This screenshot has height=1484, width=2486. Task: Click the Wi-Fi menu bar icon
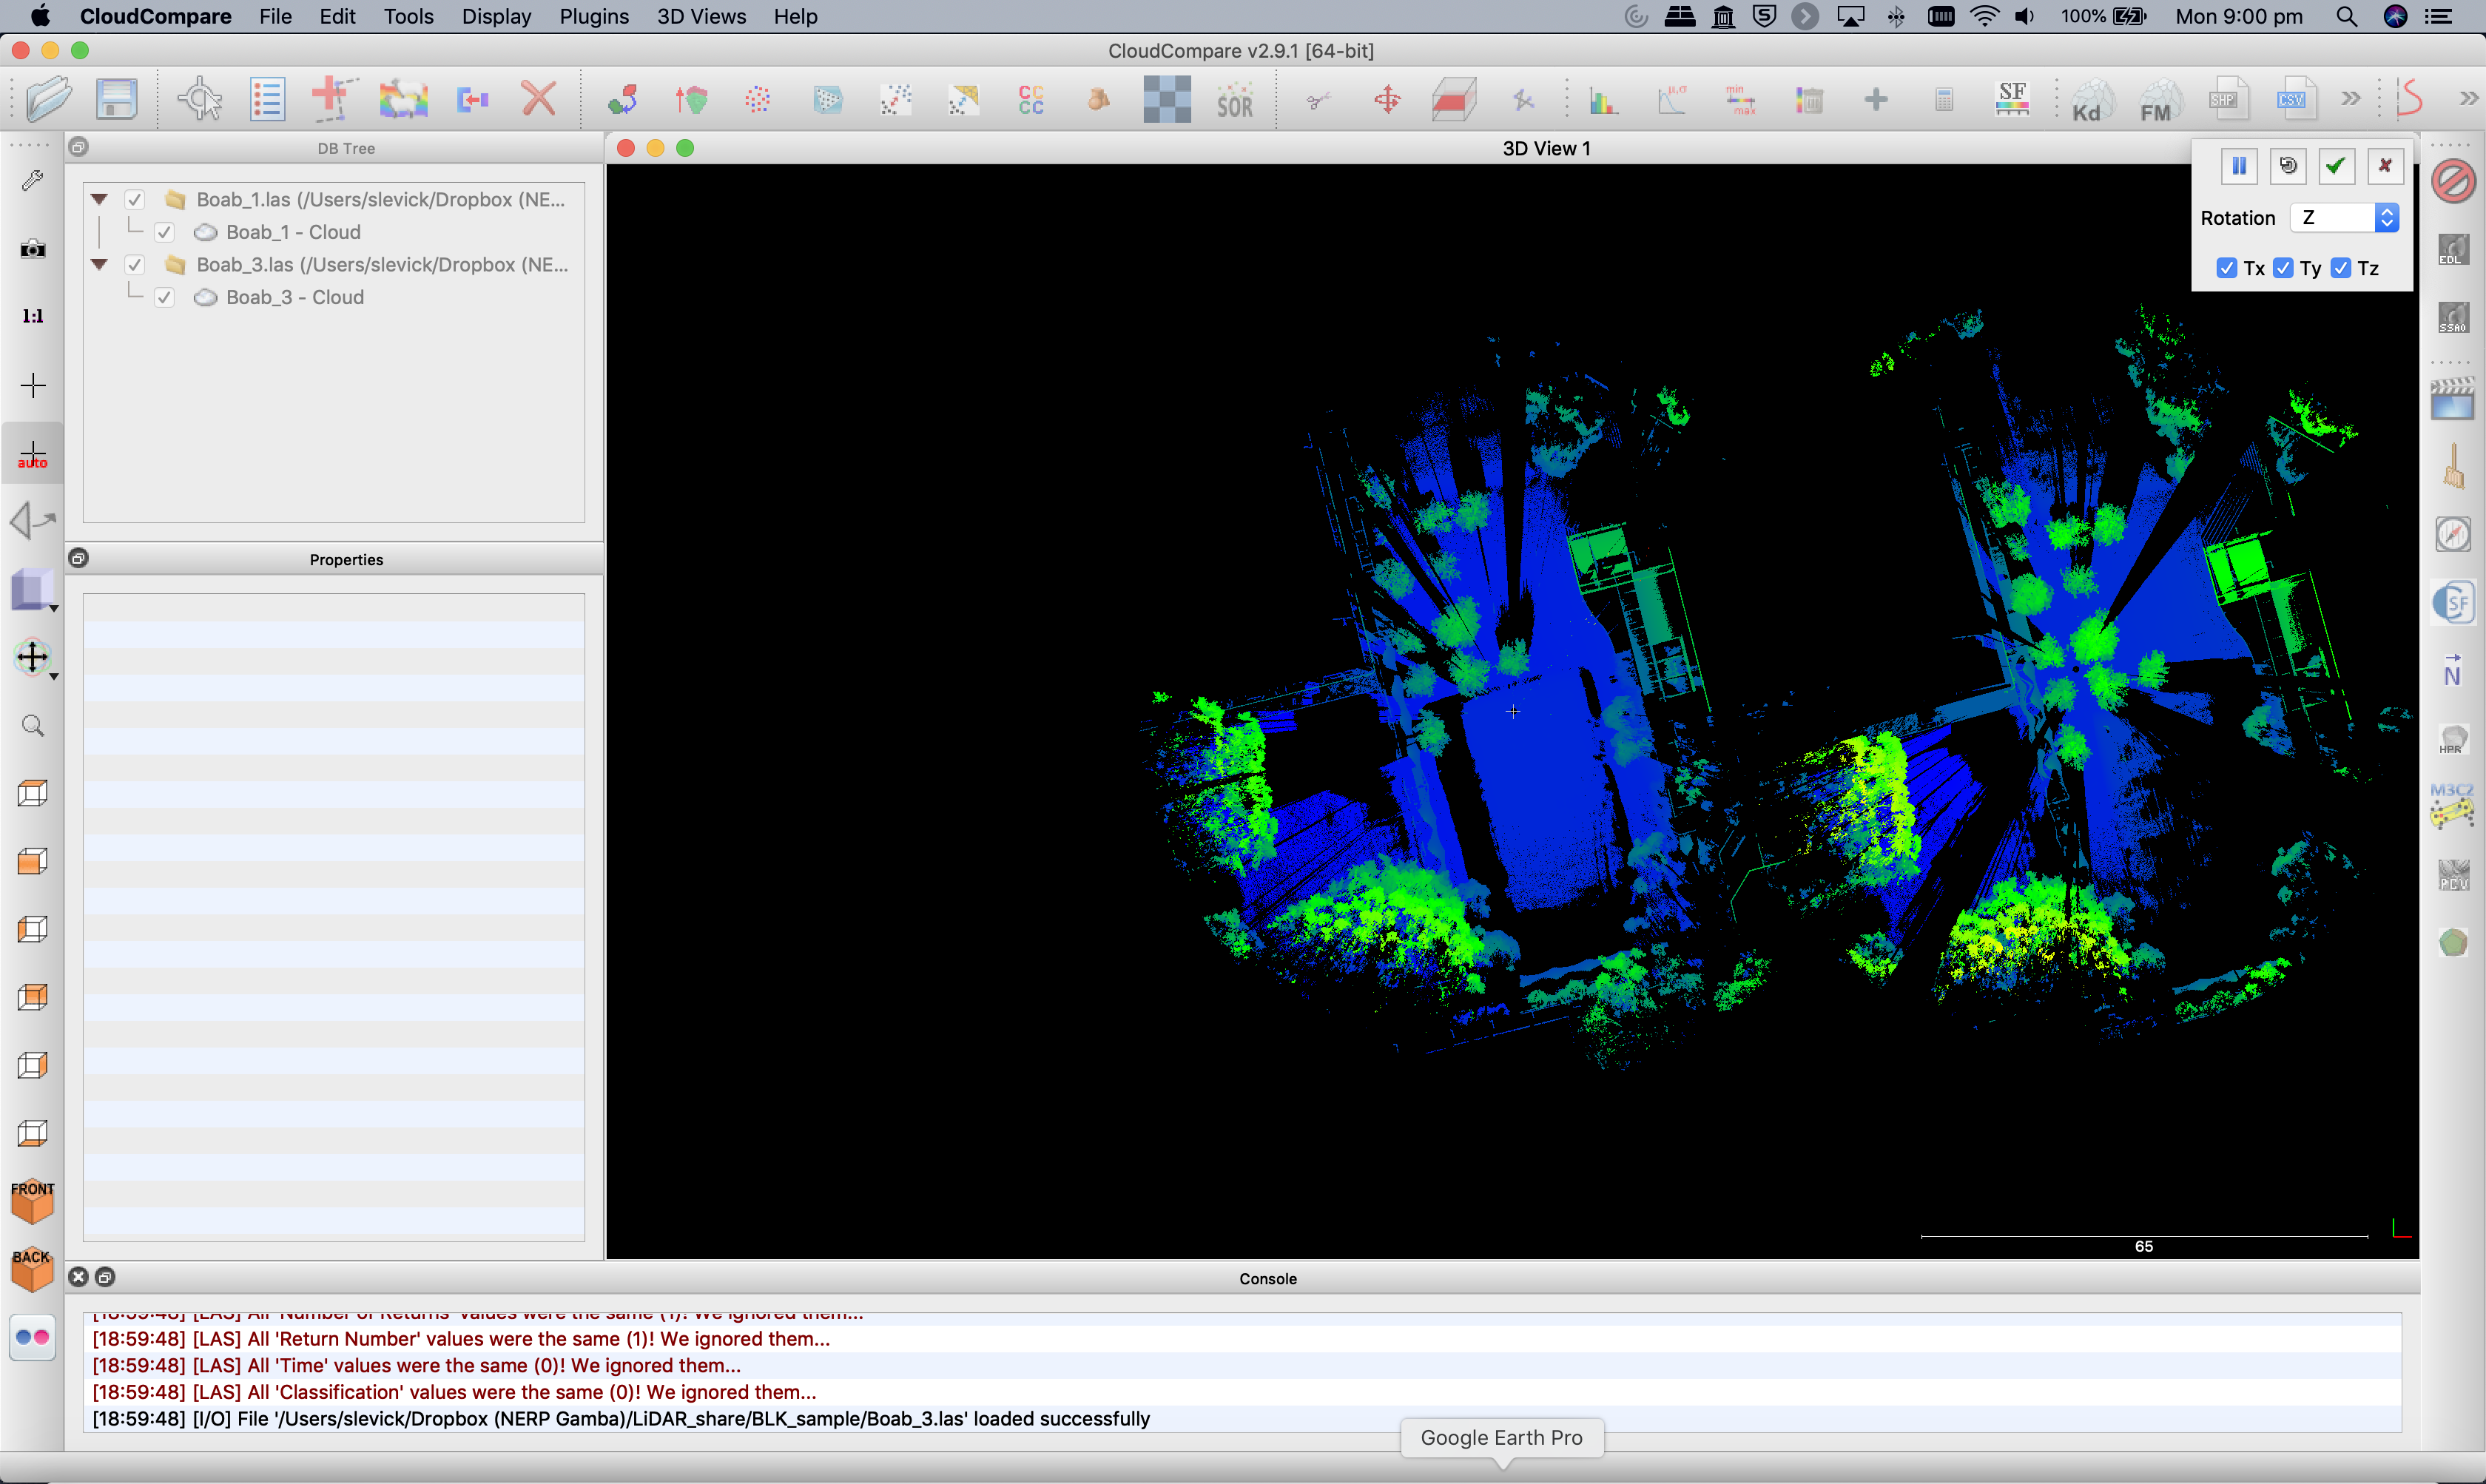[x=1984, y=16]
